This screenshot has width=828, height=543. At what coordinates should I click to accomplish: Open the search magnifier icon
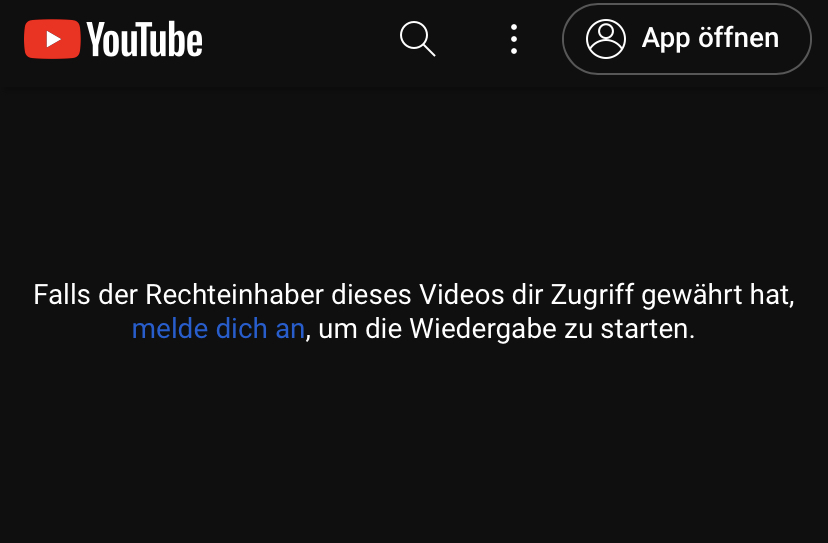pyautogui.click(x=417, y=39)
